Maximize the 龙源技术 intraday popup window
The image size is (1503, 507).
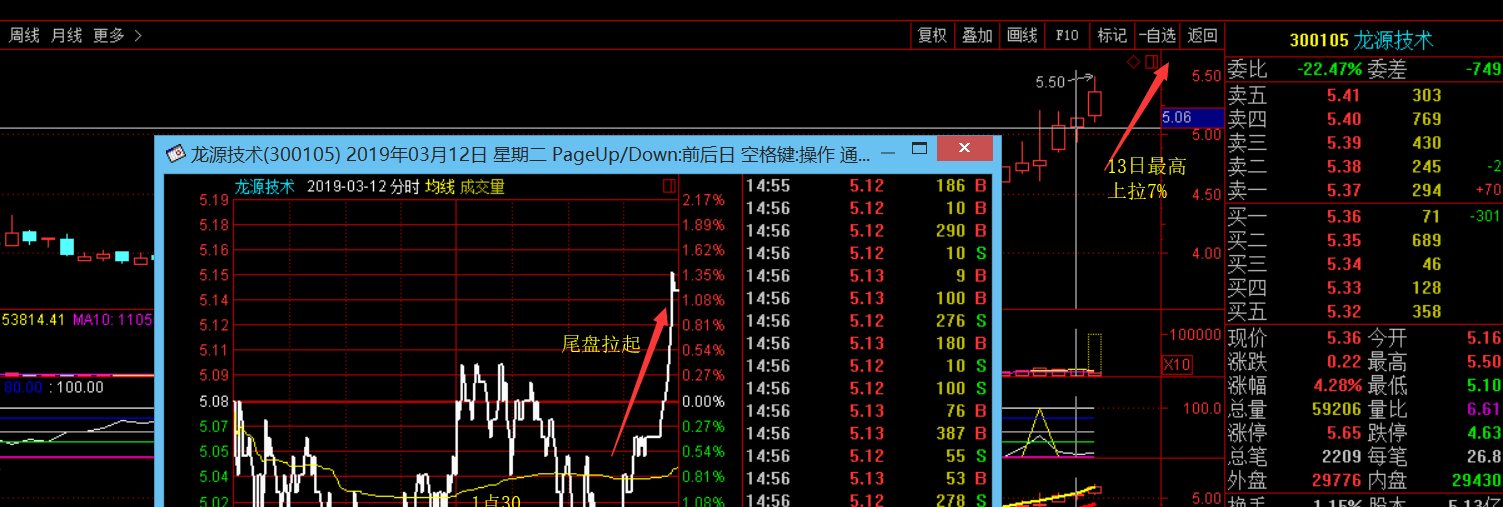[x=919, y=148]
